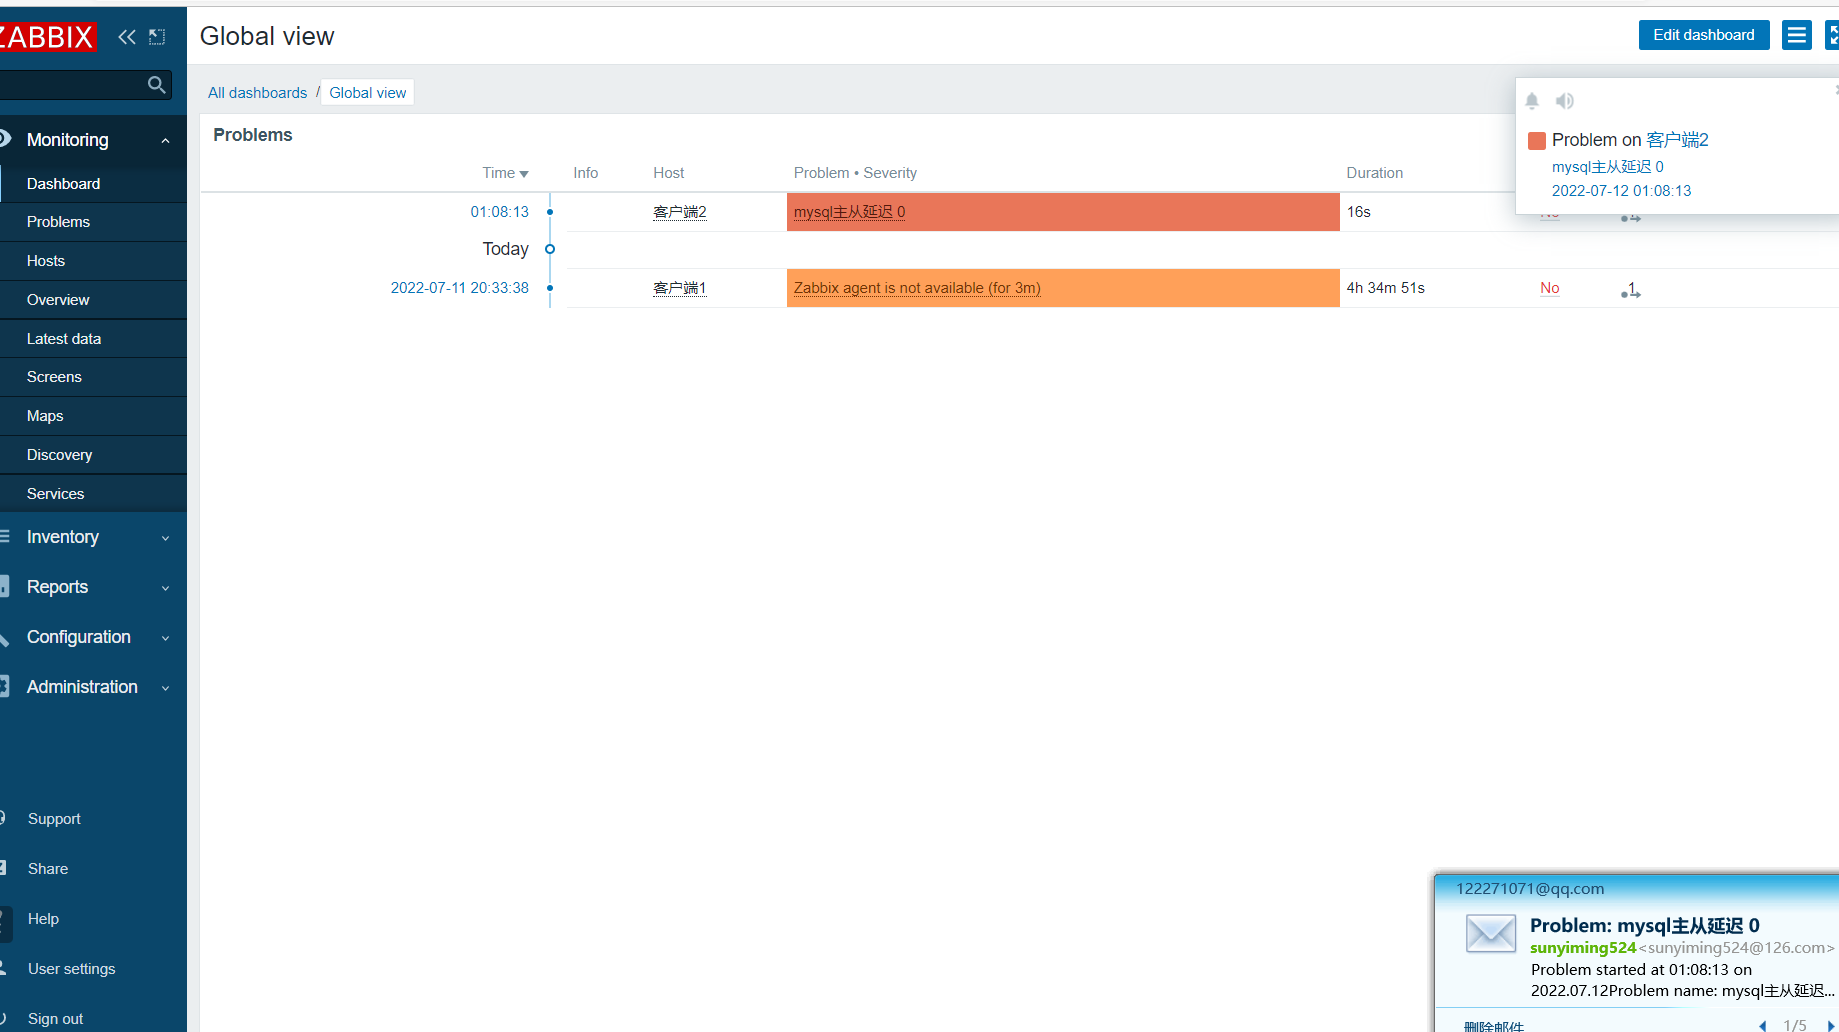Screen dimensions: 1839x1032
Task: Toggle alarm sound with the speaker icon
Action: (x=1565, y=101)
